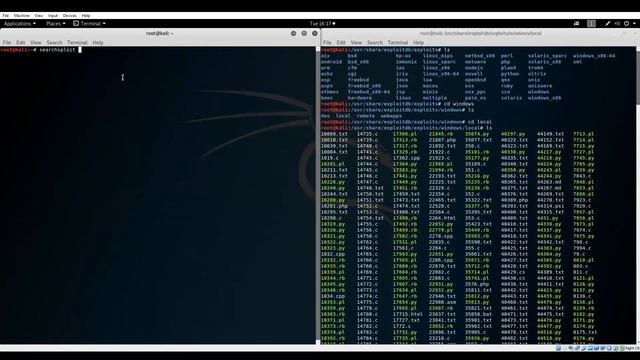The height and width of the screenshot is (360, 640).
Task: Expand the system menu arrow beside the power icon
Action: (634, 24)
